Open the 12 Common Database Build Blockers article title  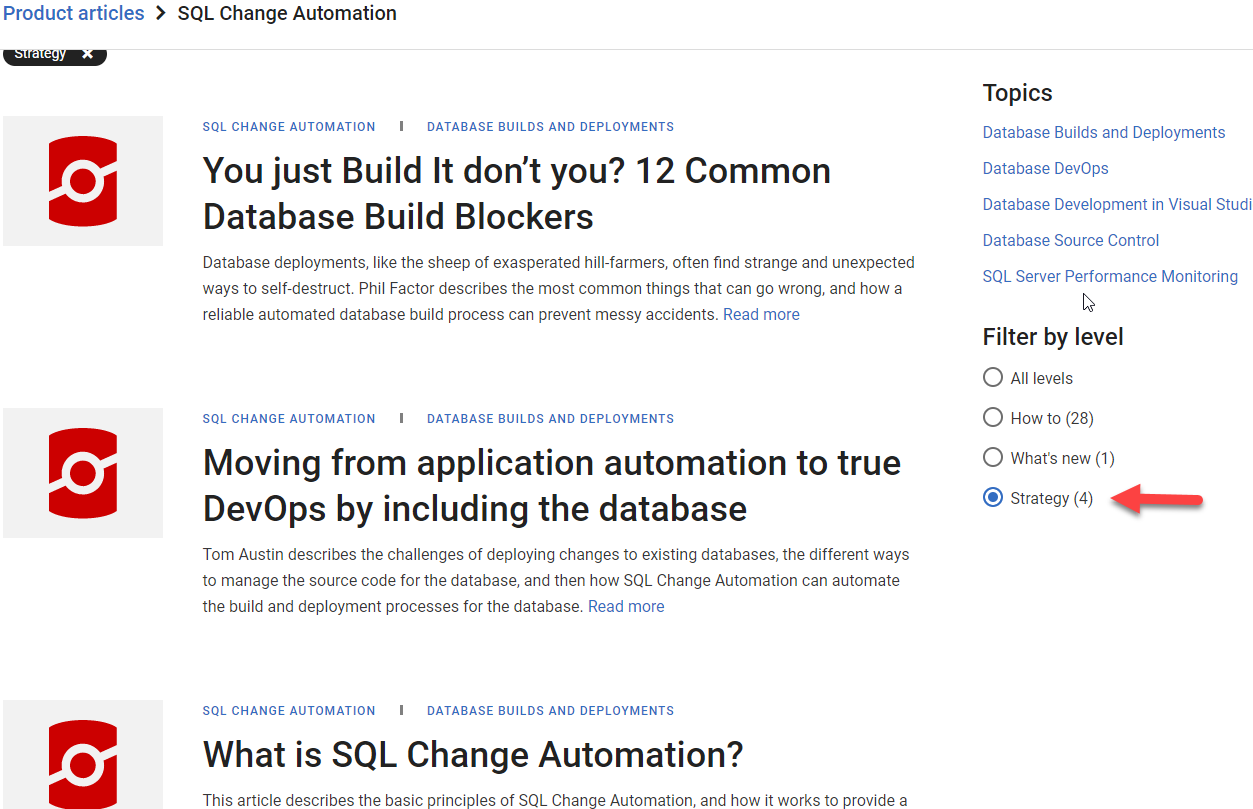516,194
